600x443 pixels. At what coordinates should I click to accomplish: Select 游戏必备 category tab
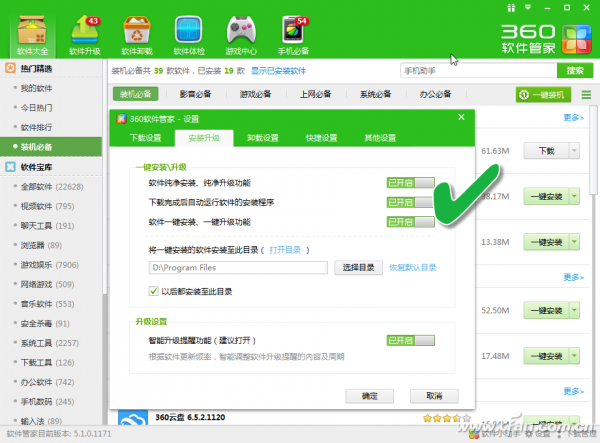click(x=255, y=94)
